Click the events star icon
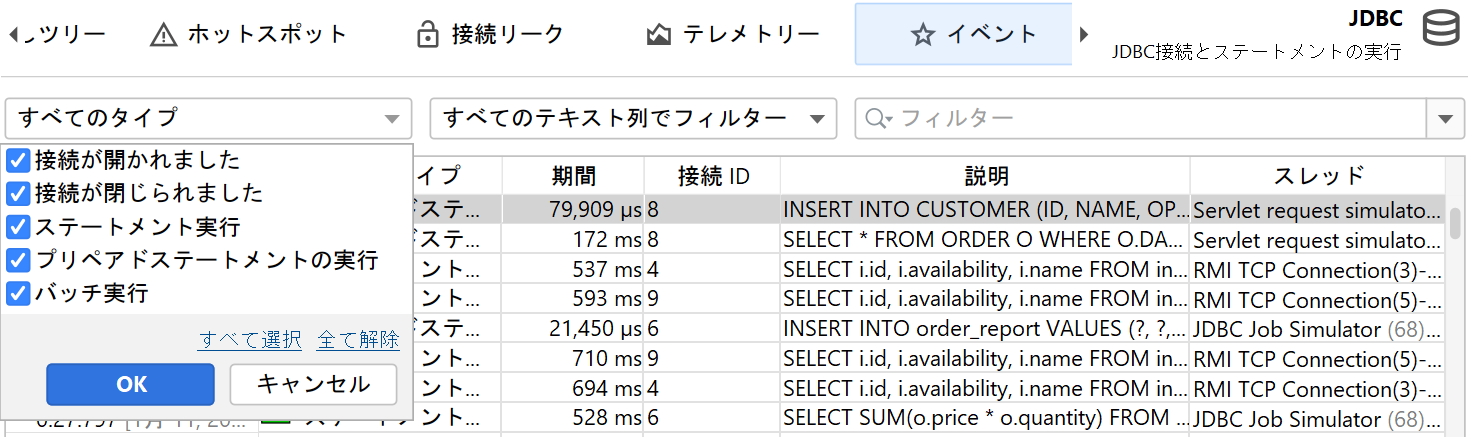1468x437 pixels. pos(922,35)
